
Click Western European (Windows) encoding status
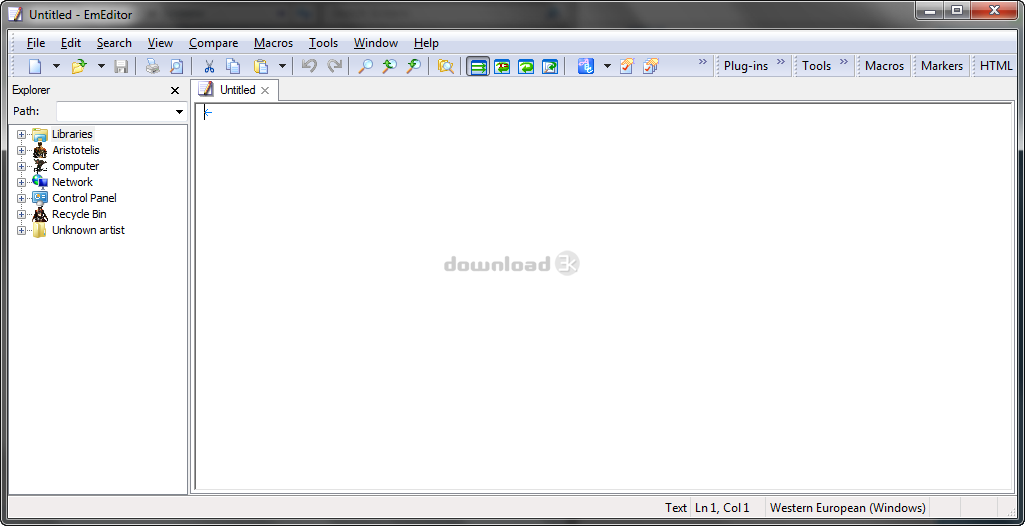pos(848,508)
